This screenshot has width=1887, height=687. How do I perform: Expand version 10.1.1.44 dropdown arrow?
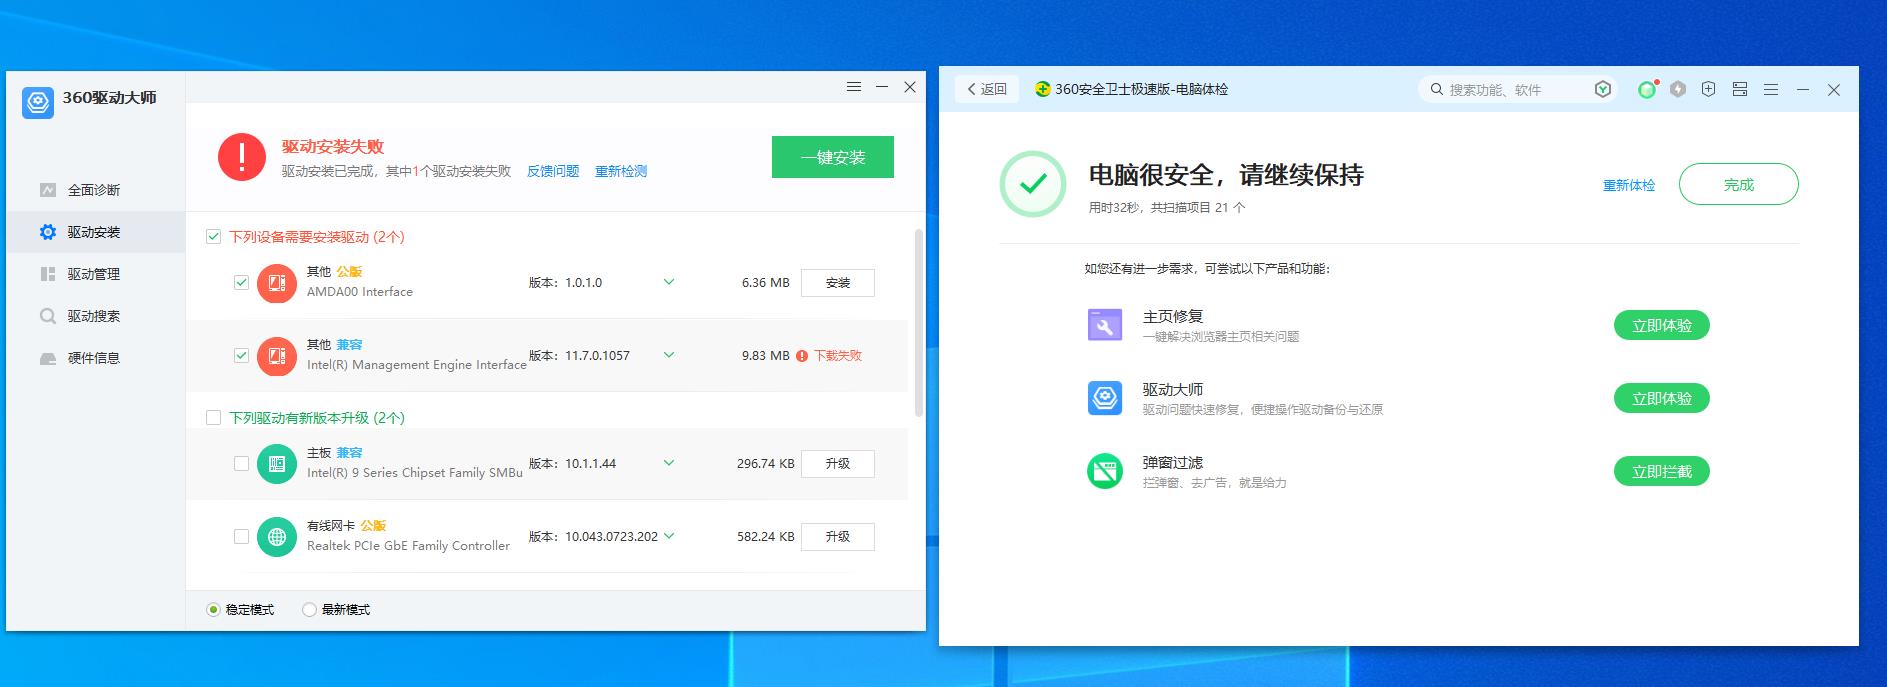(x=669, y=463)
